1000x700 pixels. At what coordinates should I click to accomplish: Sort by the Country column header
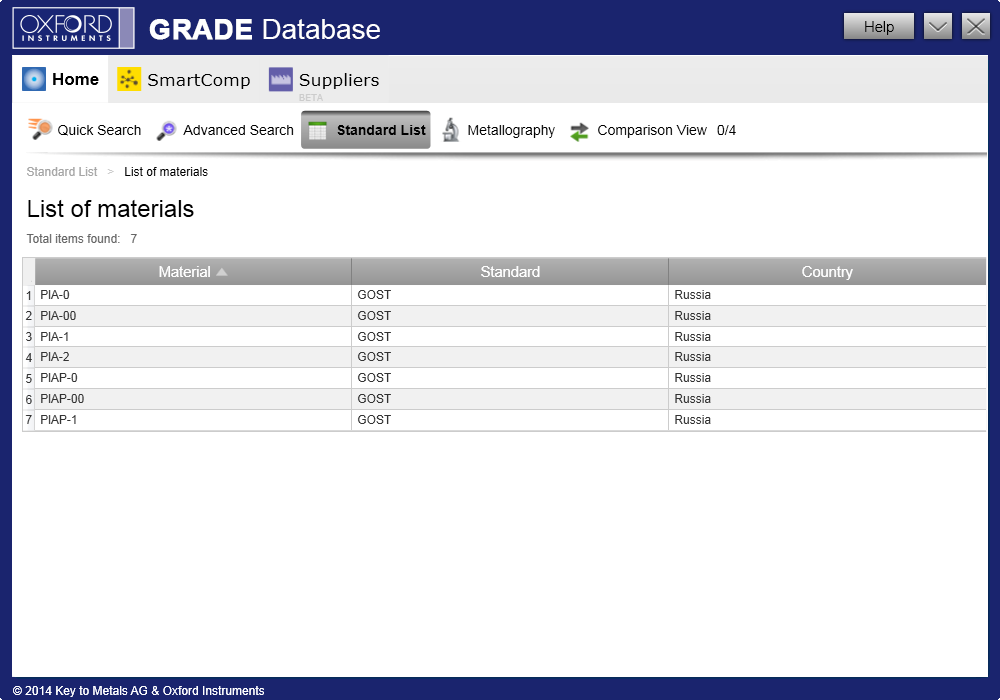827,272
